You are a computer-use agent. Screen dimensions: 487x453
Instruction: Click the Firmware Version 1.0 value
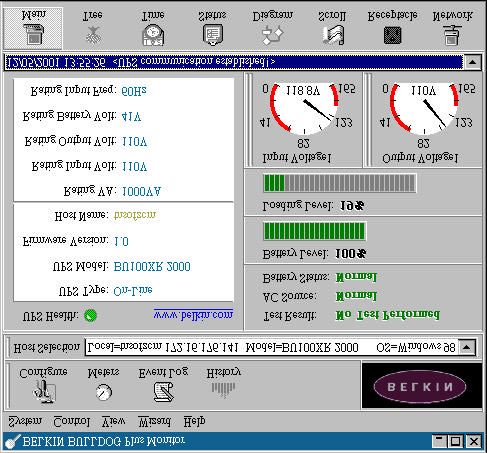click(121, 241)
